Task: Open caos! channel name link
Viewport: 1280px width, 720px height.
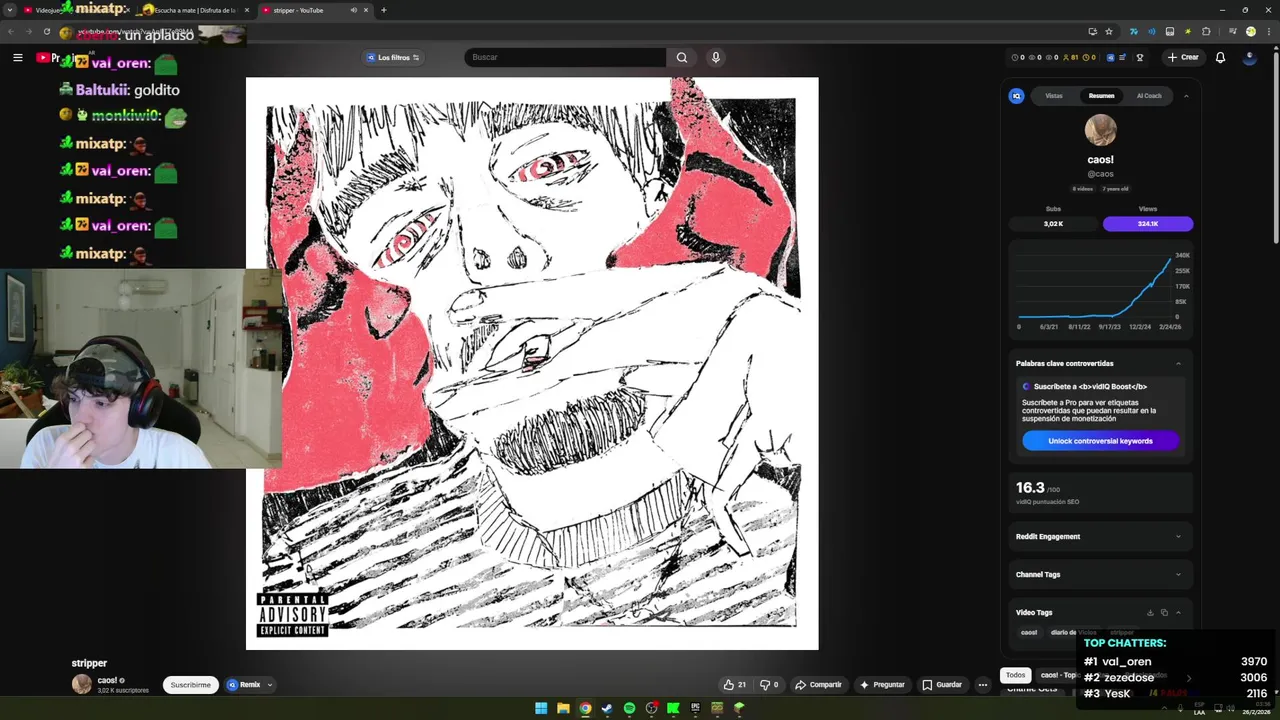Action: pos(107,680)
